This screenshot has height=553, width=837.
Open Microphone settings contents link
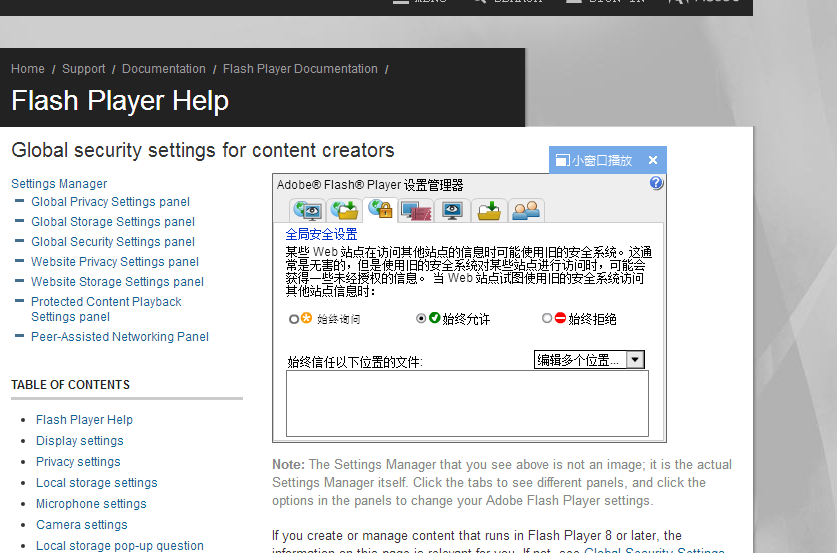pyautogui.click(x=91, y=504)
